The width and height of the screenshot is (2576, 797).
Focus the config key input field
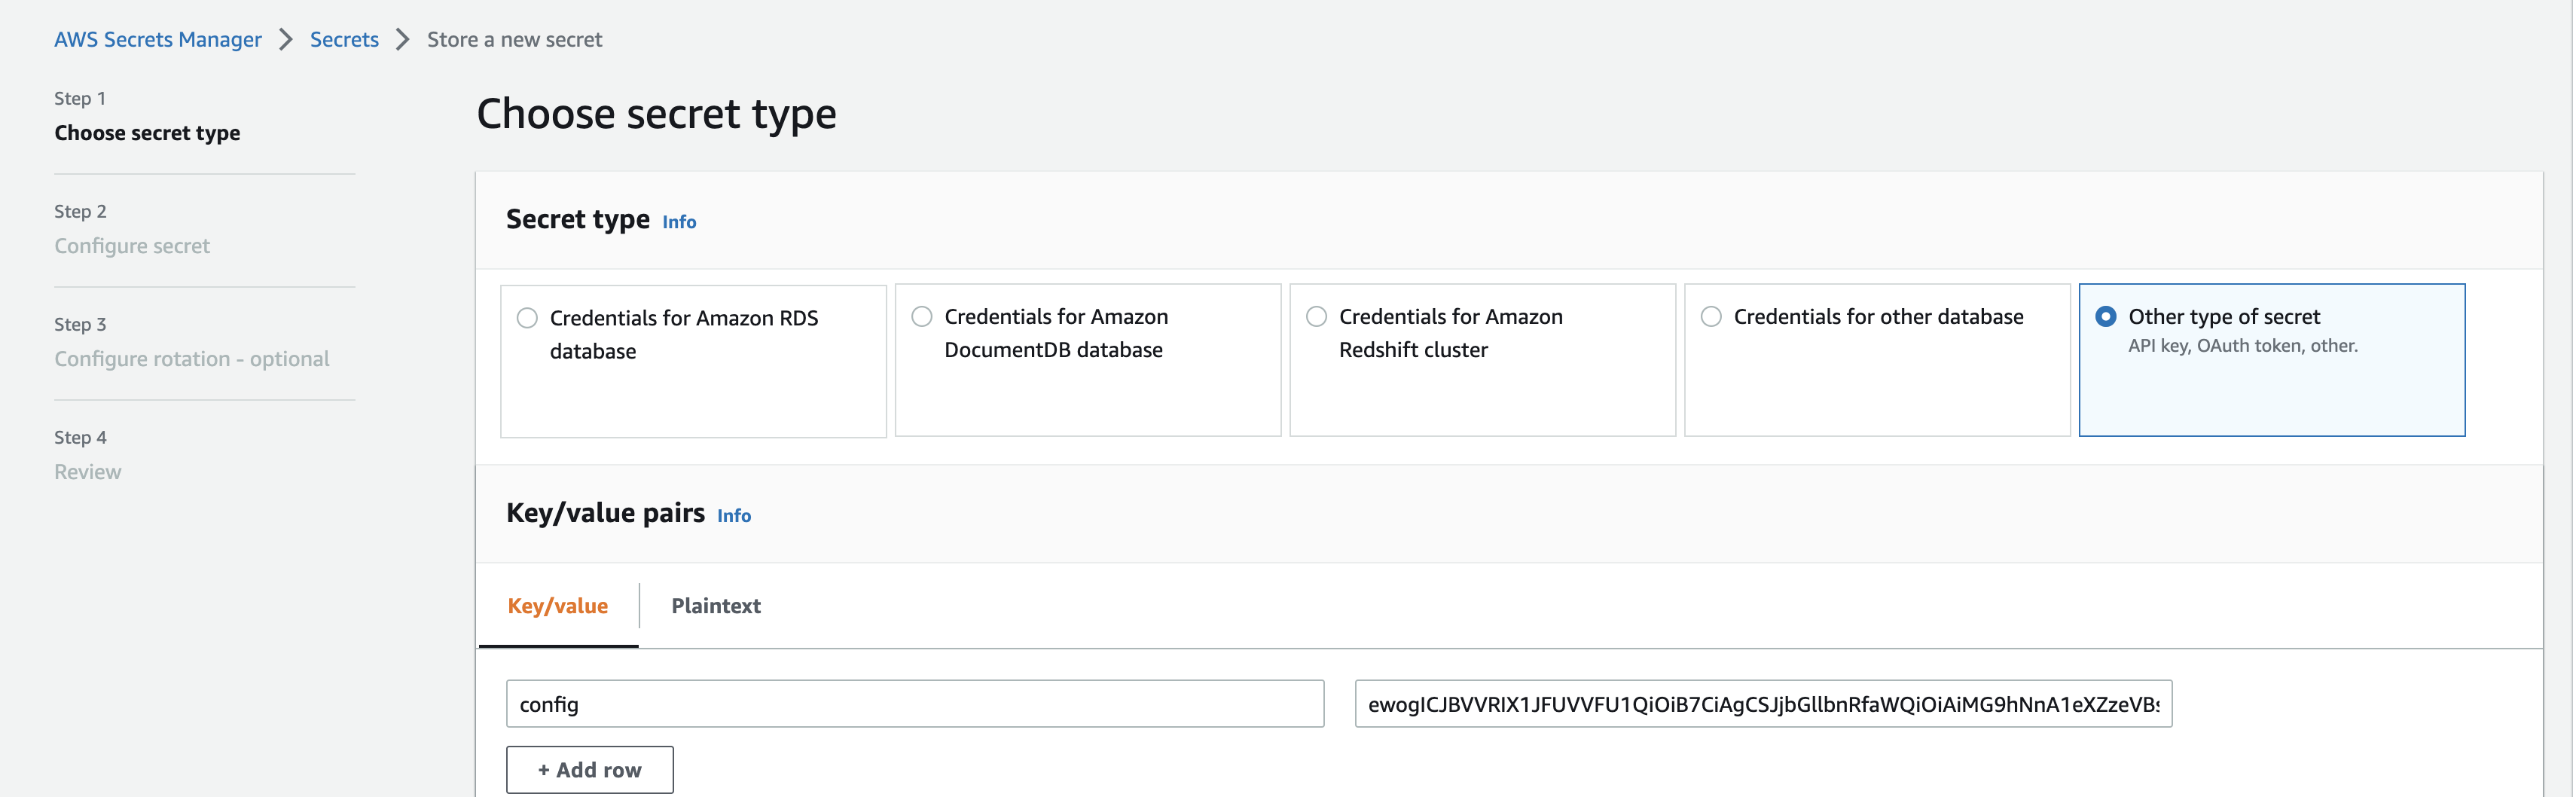coord(915,704)
